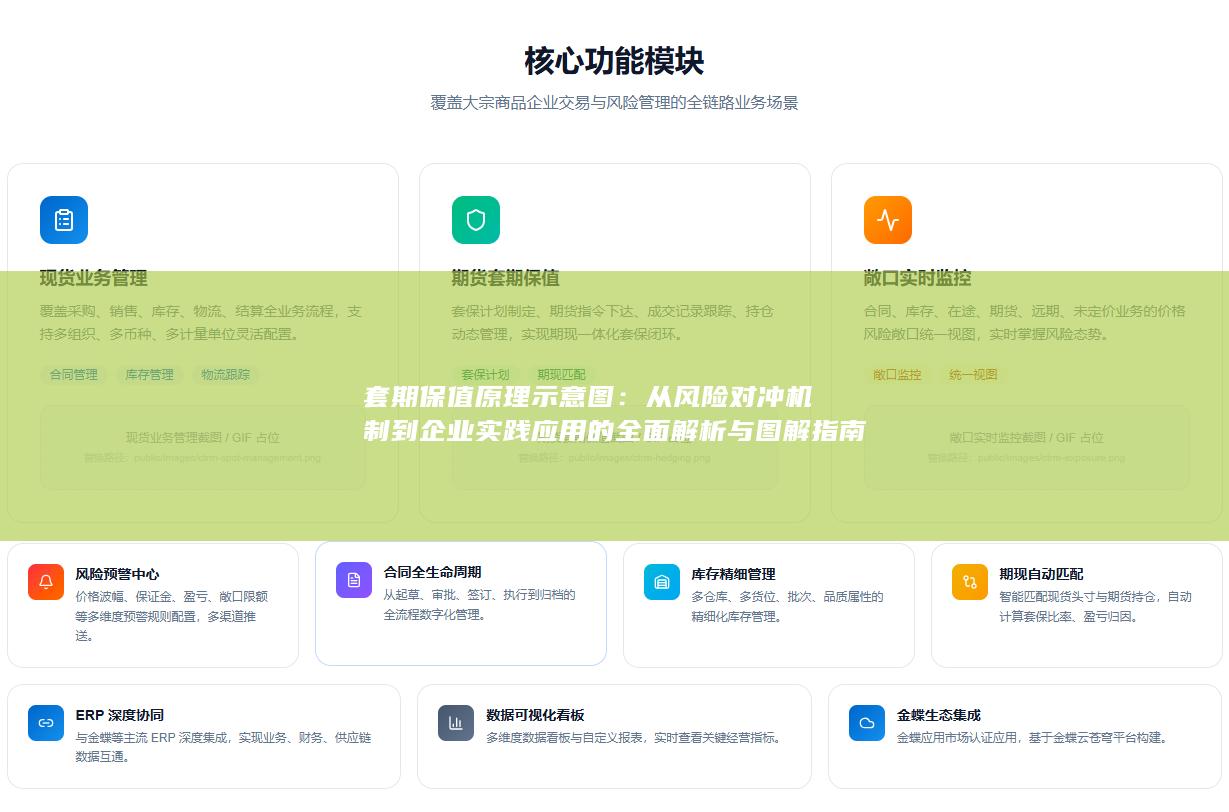Select the 库存管理 tag

point(150,375)
